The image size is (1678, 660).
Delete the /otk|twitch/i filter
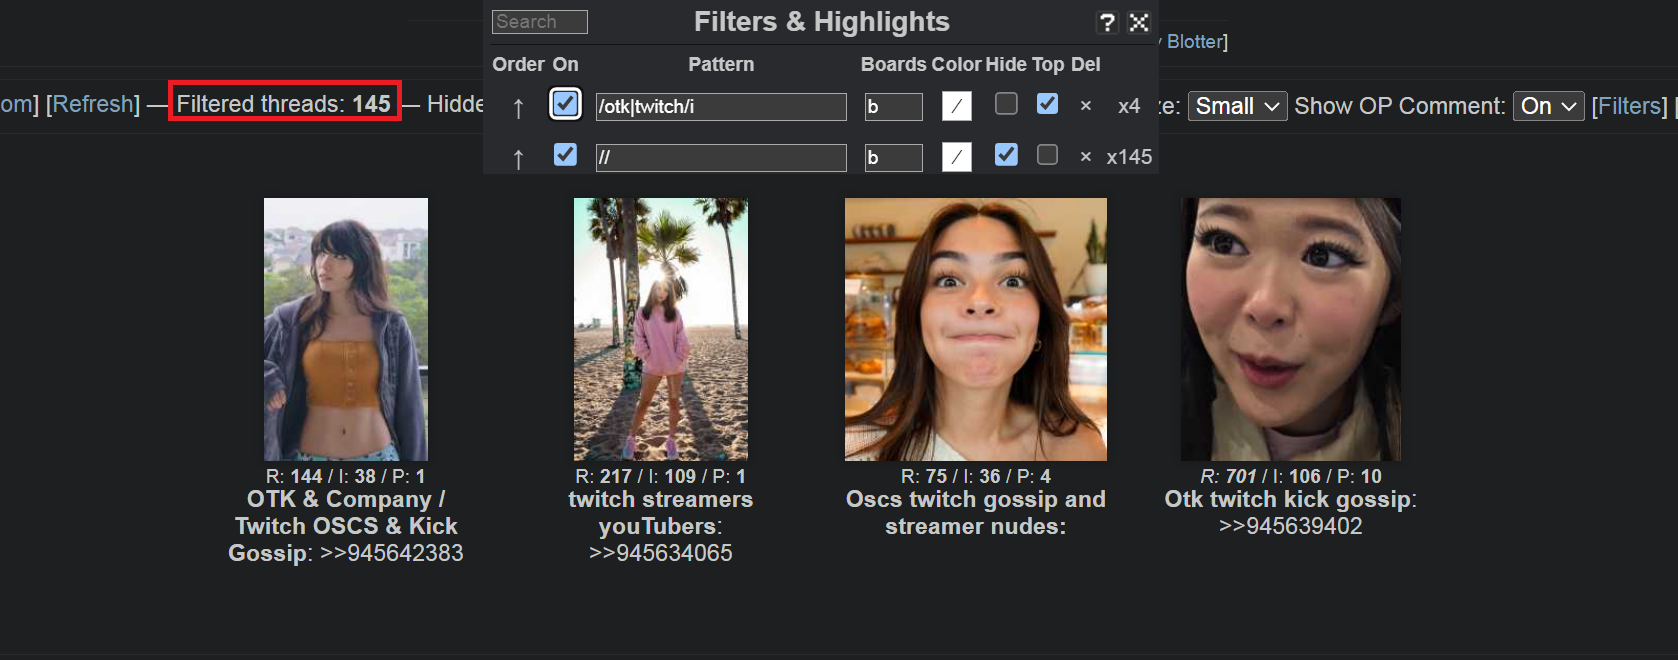1086,105
